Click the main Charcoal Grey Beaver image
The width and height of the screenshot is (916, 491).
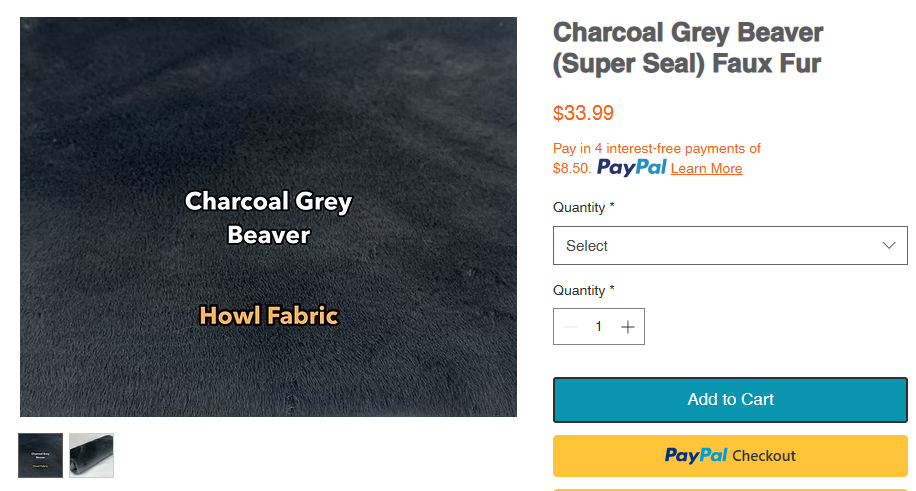[268, 120]
